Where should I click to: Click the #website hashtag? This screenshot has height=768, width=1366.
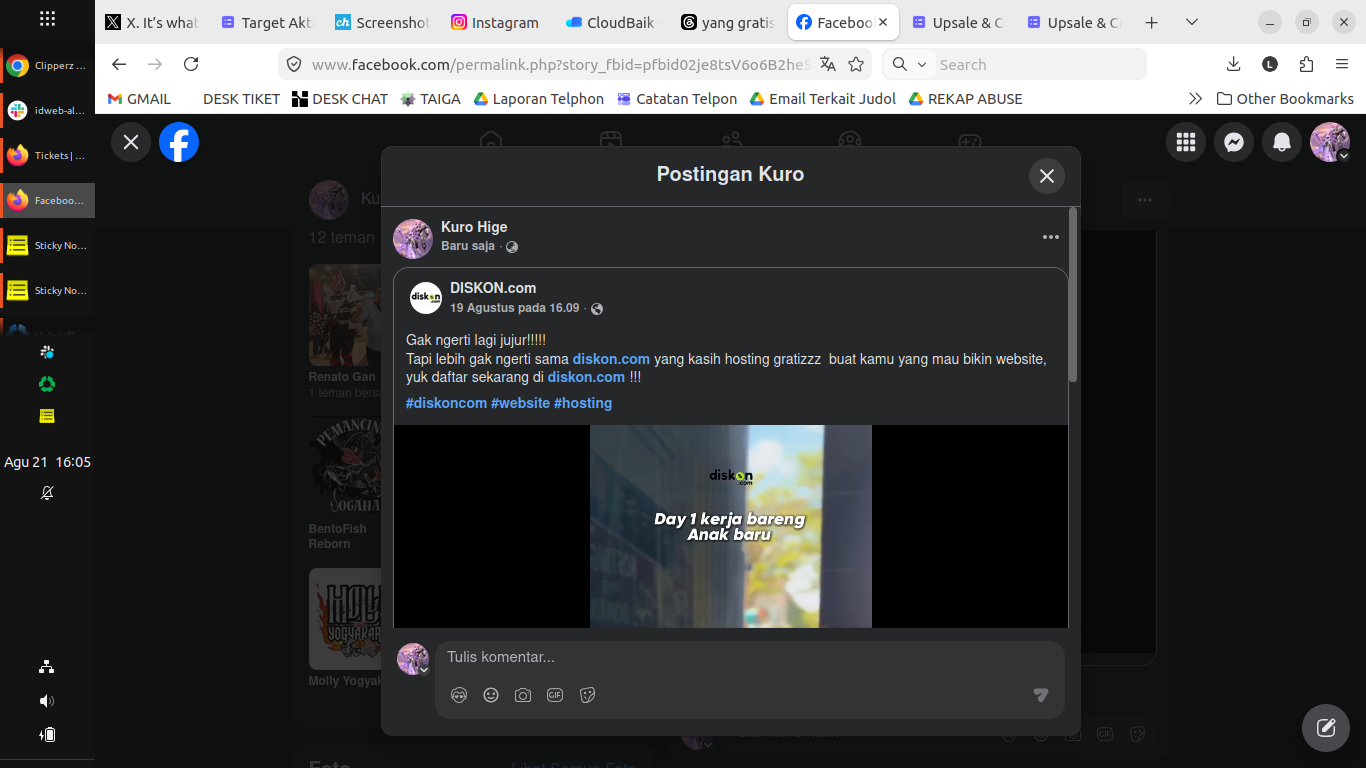click(520, 403)
